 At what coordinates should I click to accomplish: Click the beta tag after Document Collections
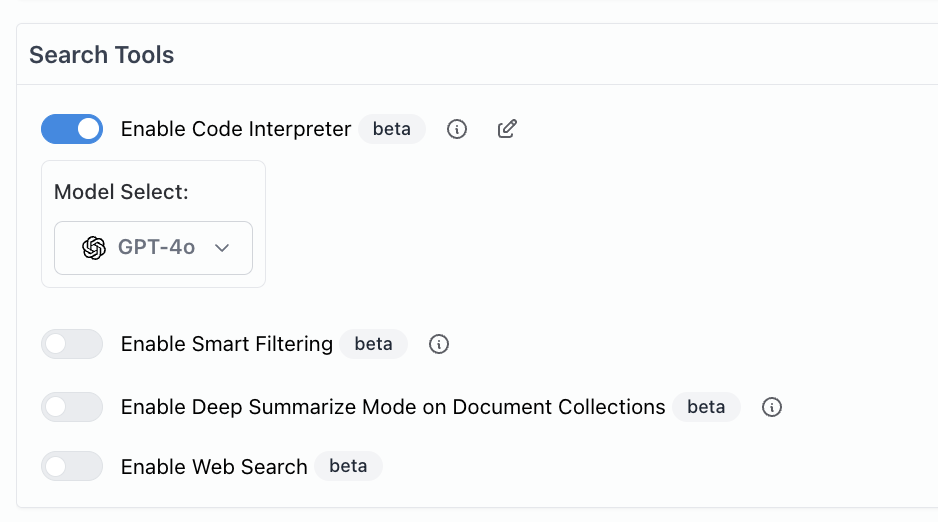click(x=706, y=407)
